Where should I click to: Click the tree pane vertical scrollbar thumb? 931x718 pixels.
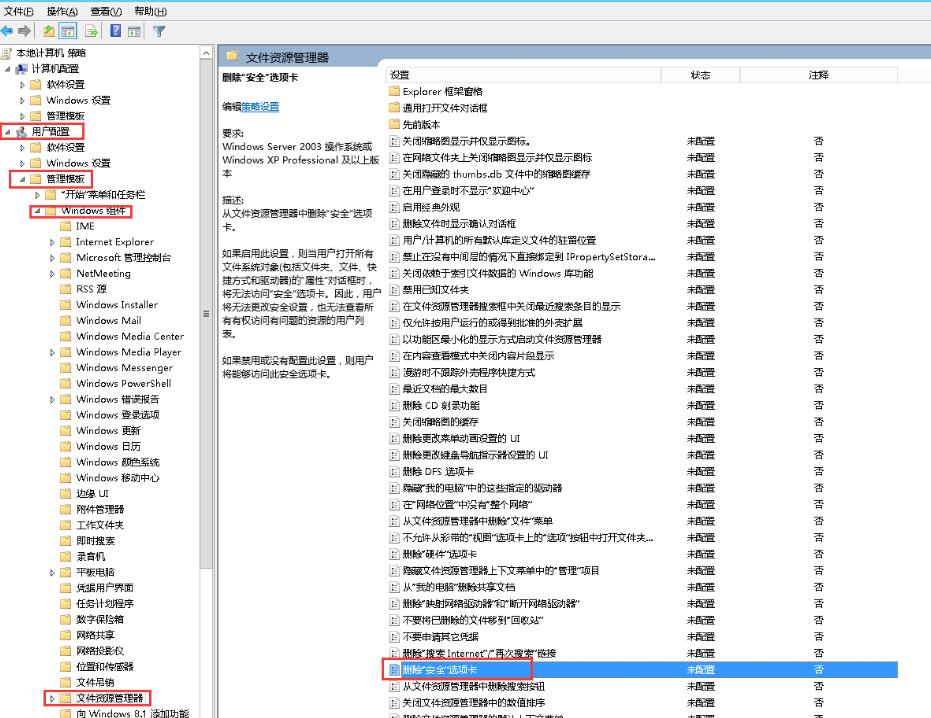coord(206,314)
